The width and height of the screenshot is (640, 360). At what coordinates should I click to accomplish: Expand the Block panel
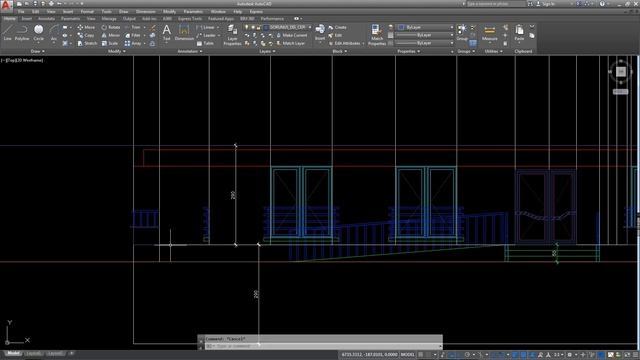[x=340, y=51]
